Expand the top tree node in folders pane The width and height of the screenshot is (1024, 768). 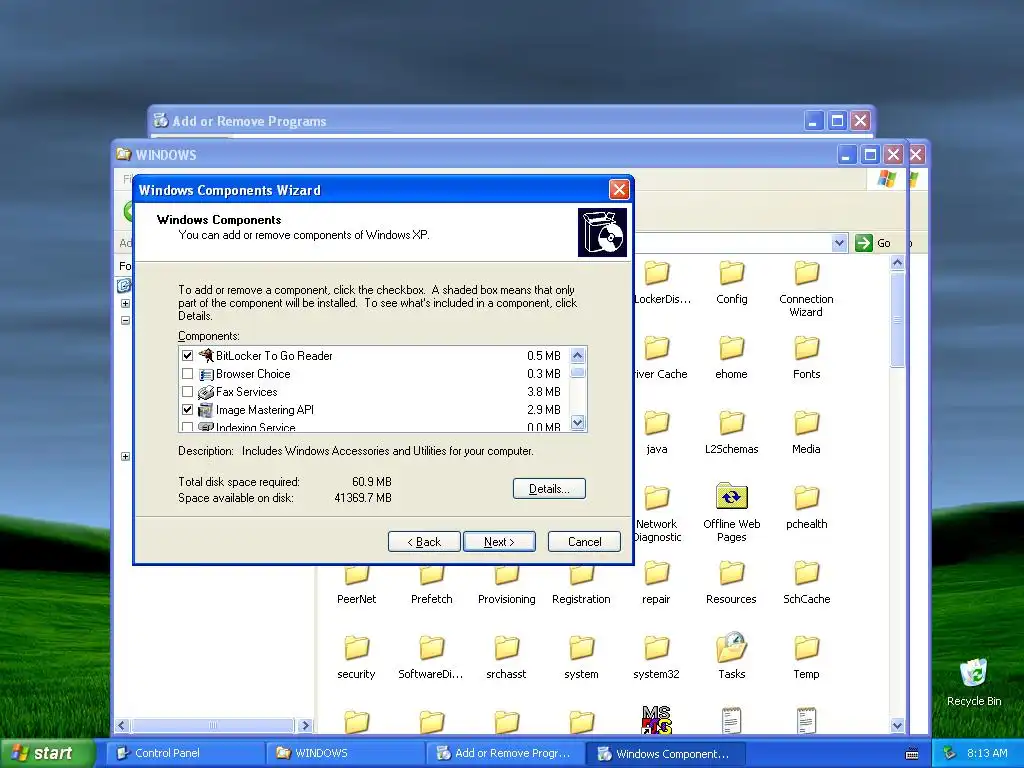pyautogui.click(x=125, y=304)
